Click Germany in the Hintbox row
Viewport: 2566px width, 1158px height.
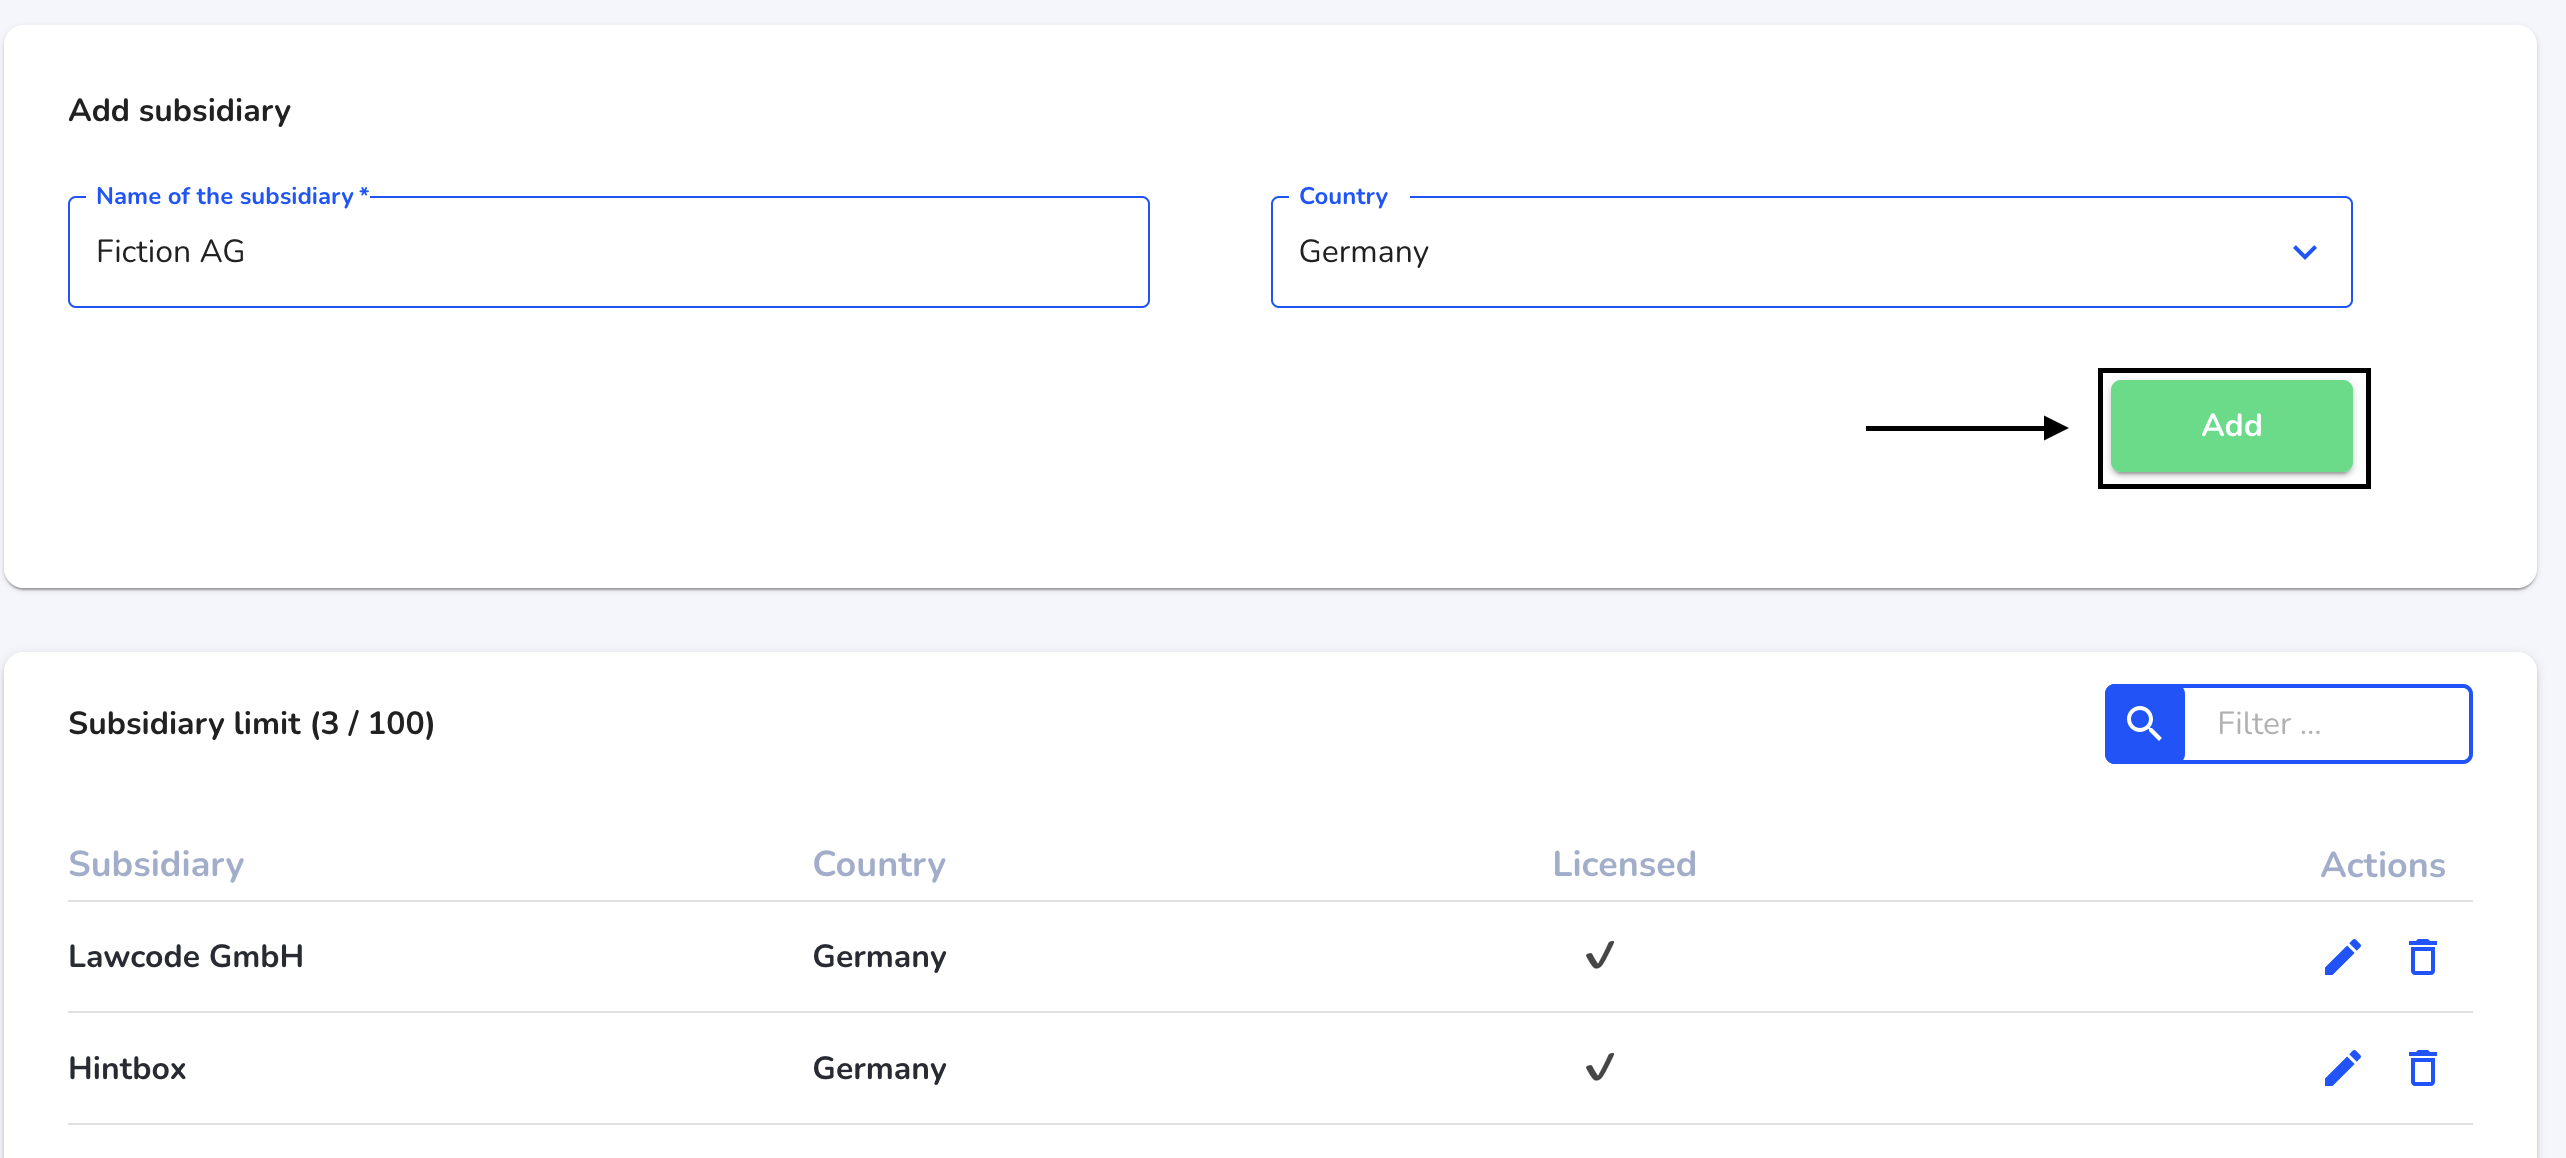(x=880, y=1068)
